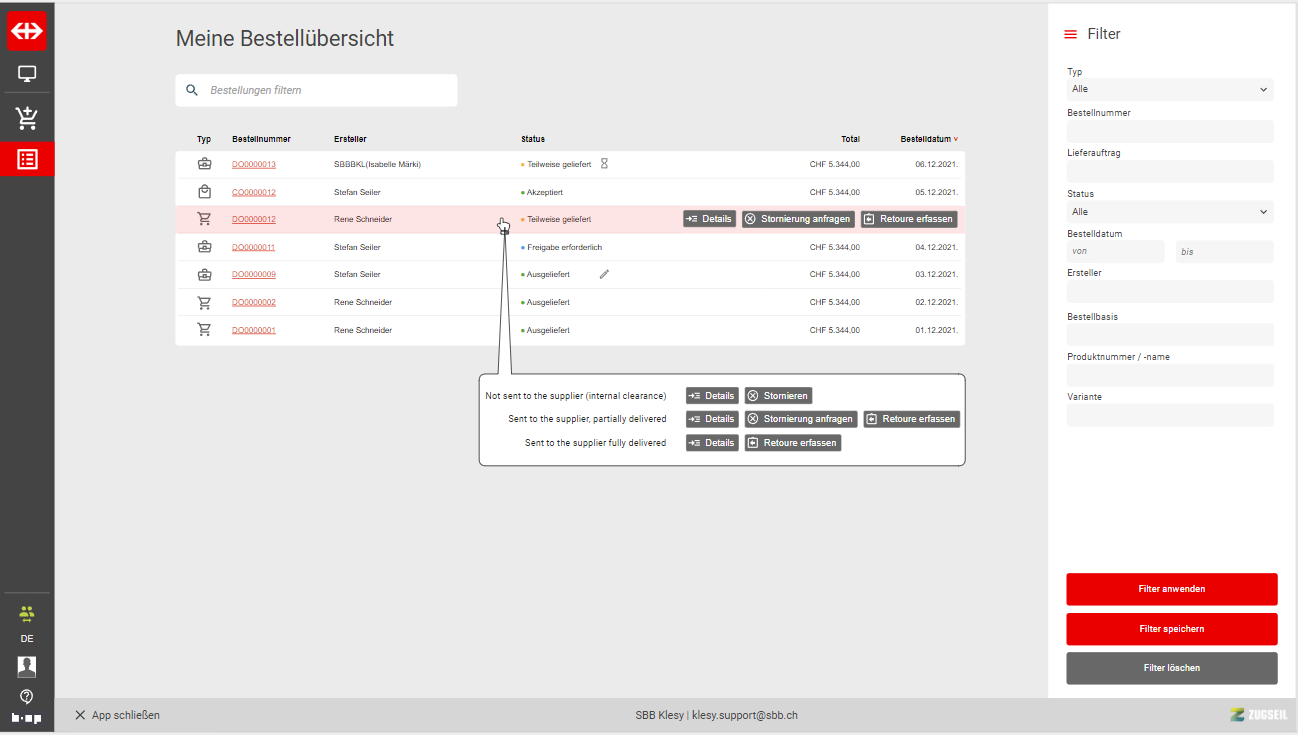Click the green group users icon
1298x735 pixels.
pos(27,613)
